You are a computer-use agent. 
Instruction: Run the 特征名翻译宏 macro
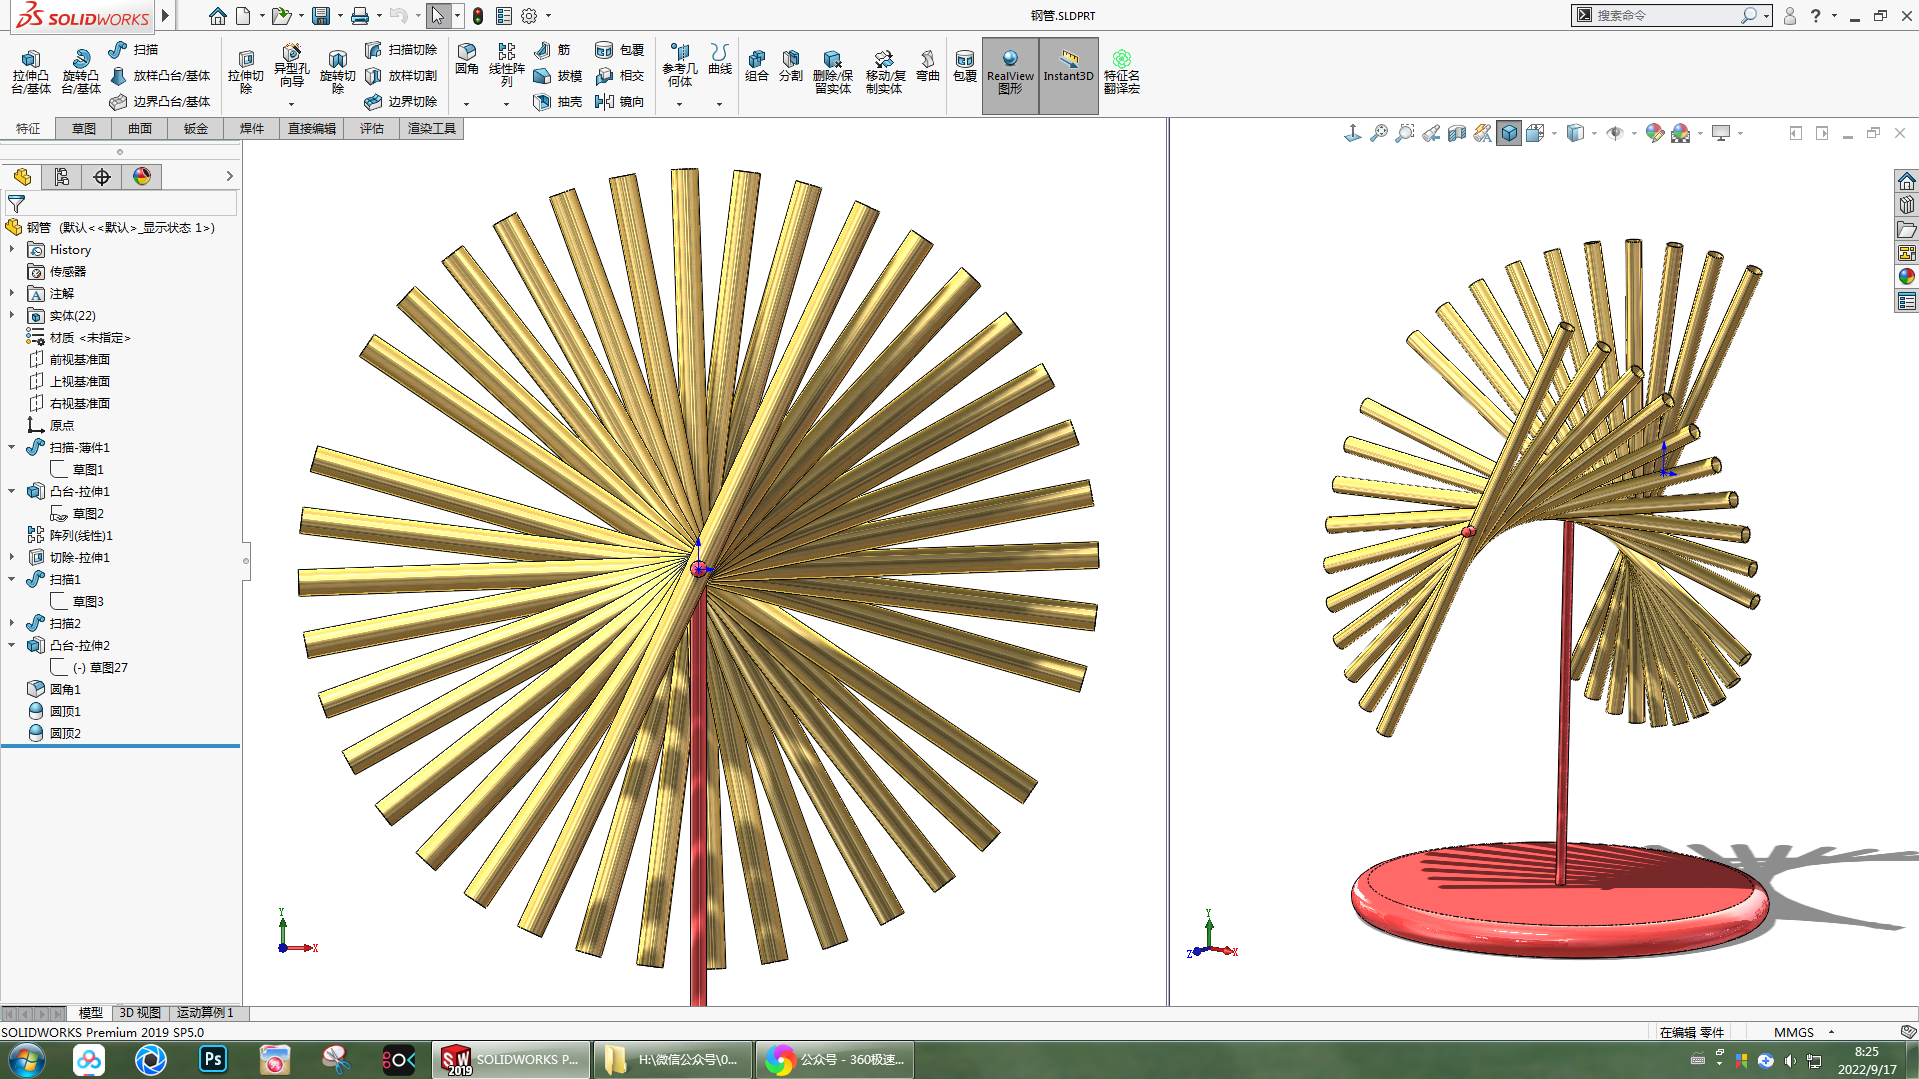[x=1122, y=72]
